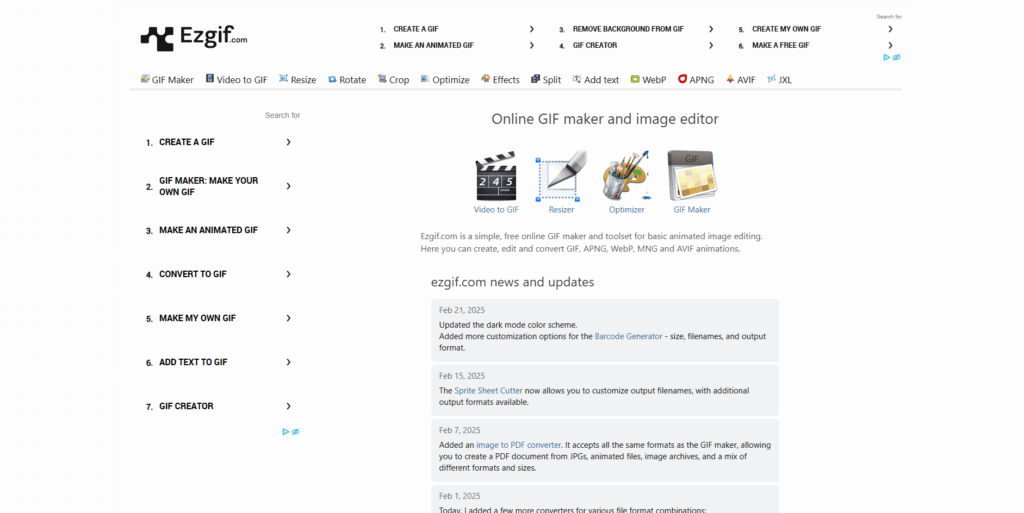1024x513 pixels.
Task: Expand the MAKE MY OWN GIF chevron
Action: pos(288,318)
